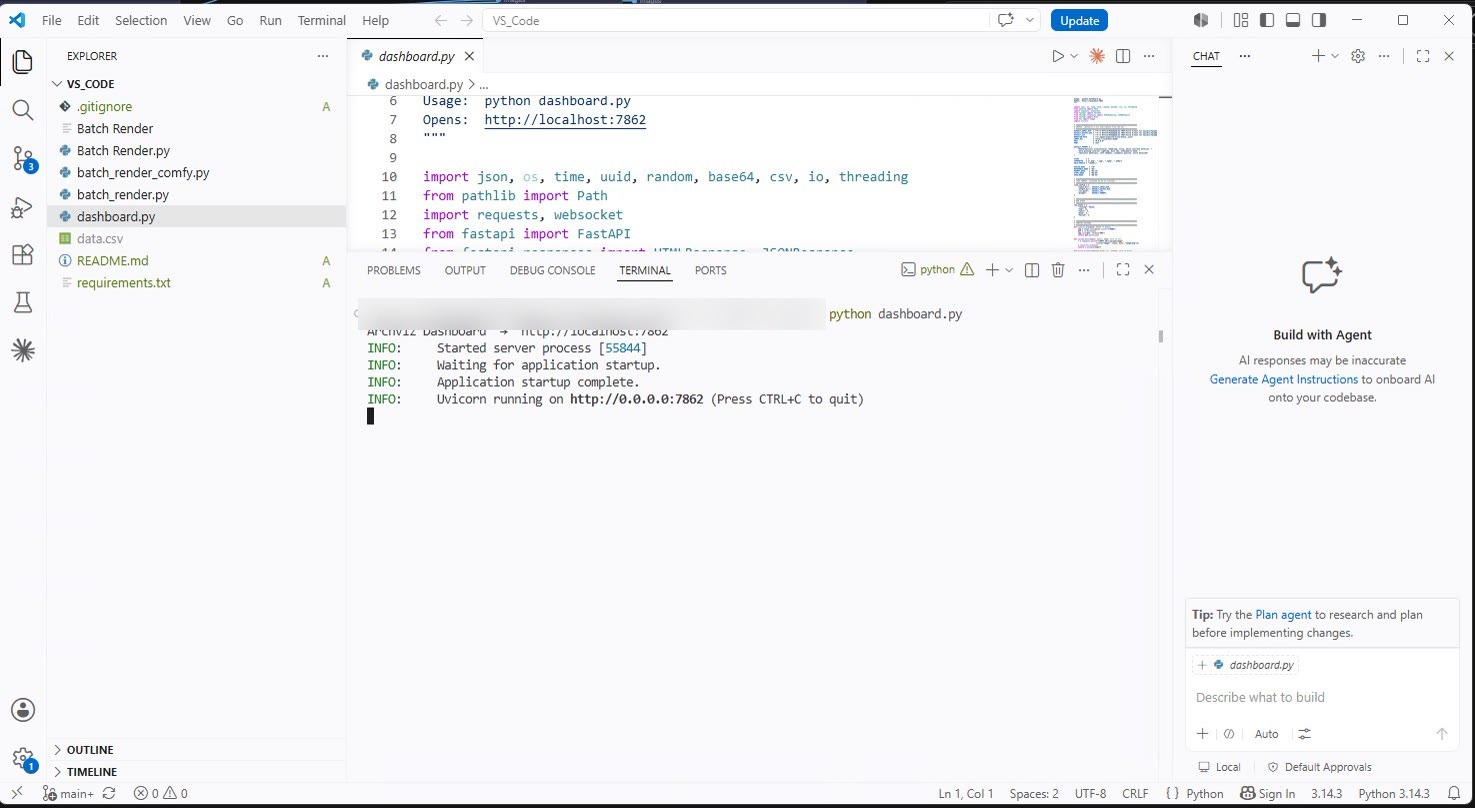1475x808 pixels.
Task: Split the terminal panel
Action: click(x=1032, y=270)
